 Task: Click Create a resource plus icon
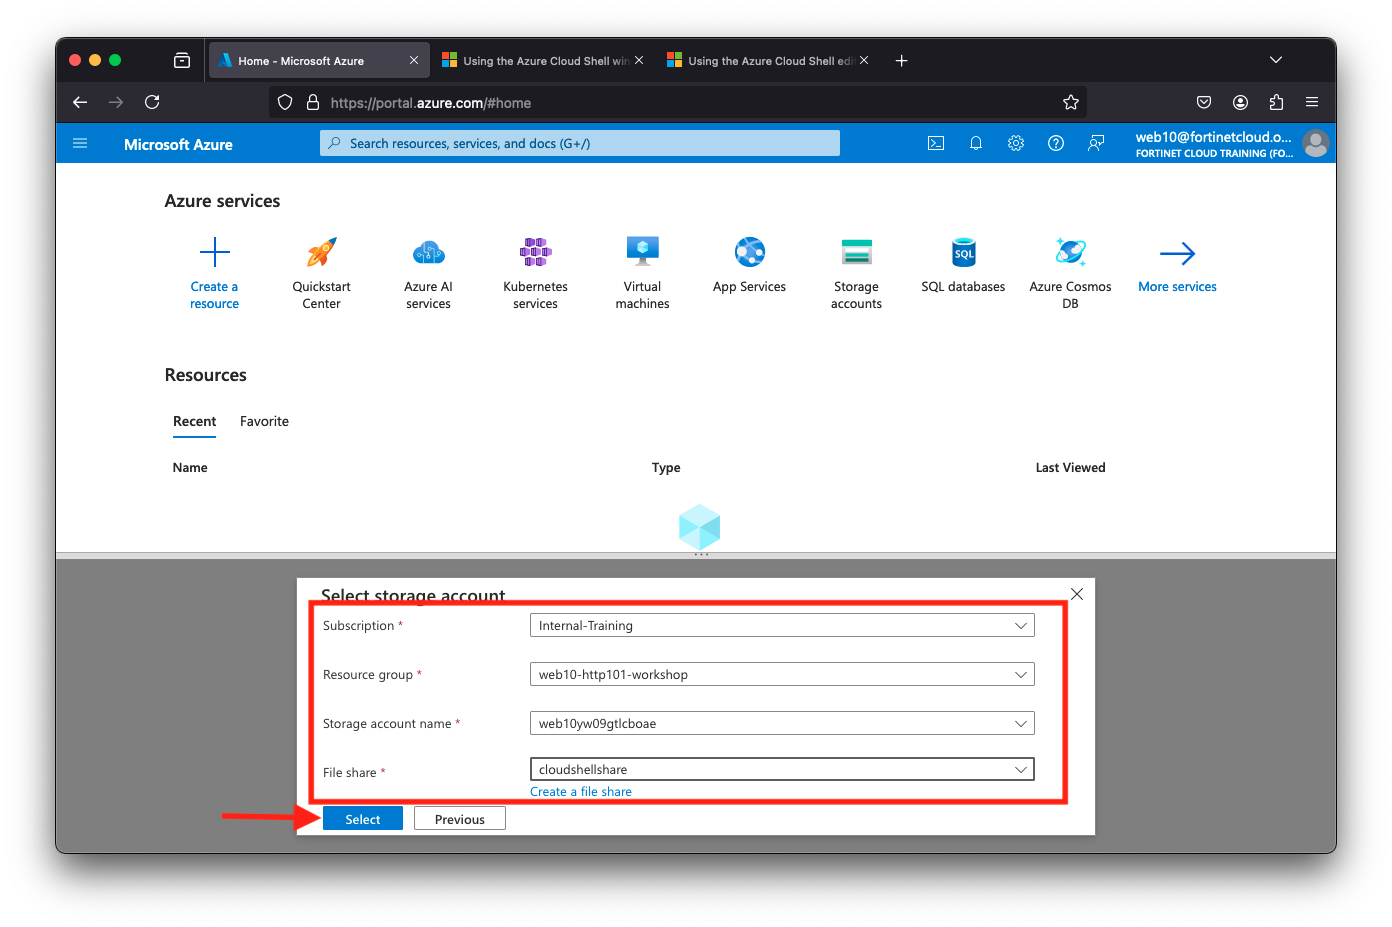[215, 252]
